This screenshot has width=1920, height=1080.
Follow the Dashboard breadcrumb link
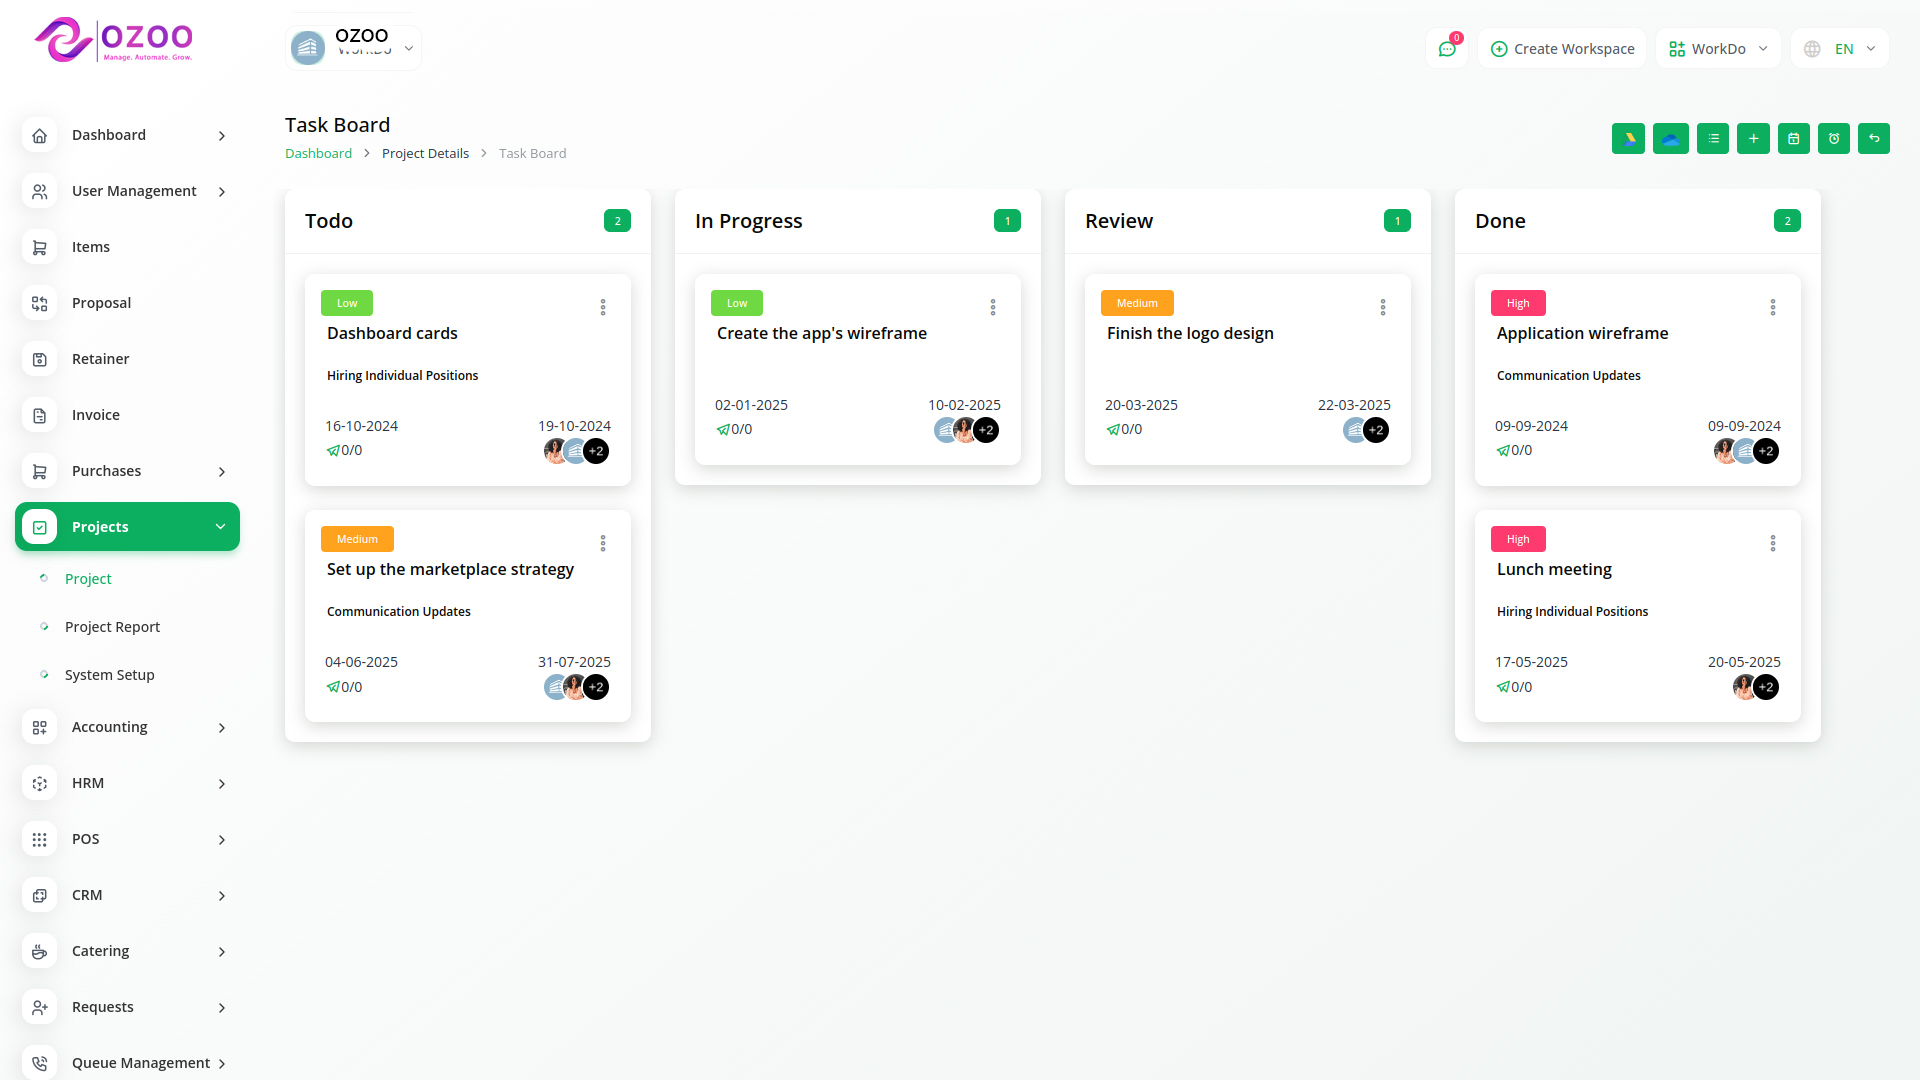(318, 153)
